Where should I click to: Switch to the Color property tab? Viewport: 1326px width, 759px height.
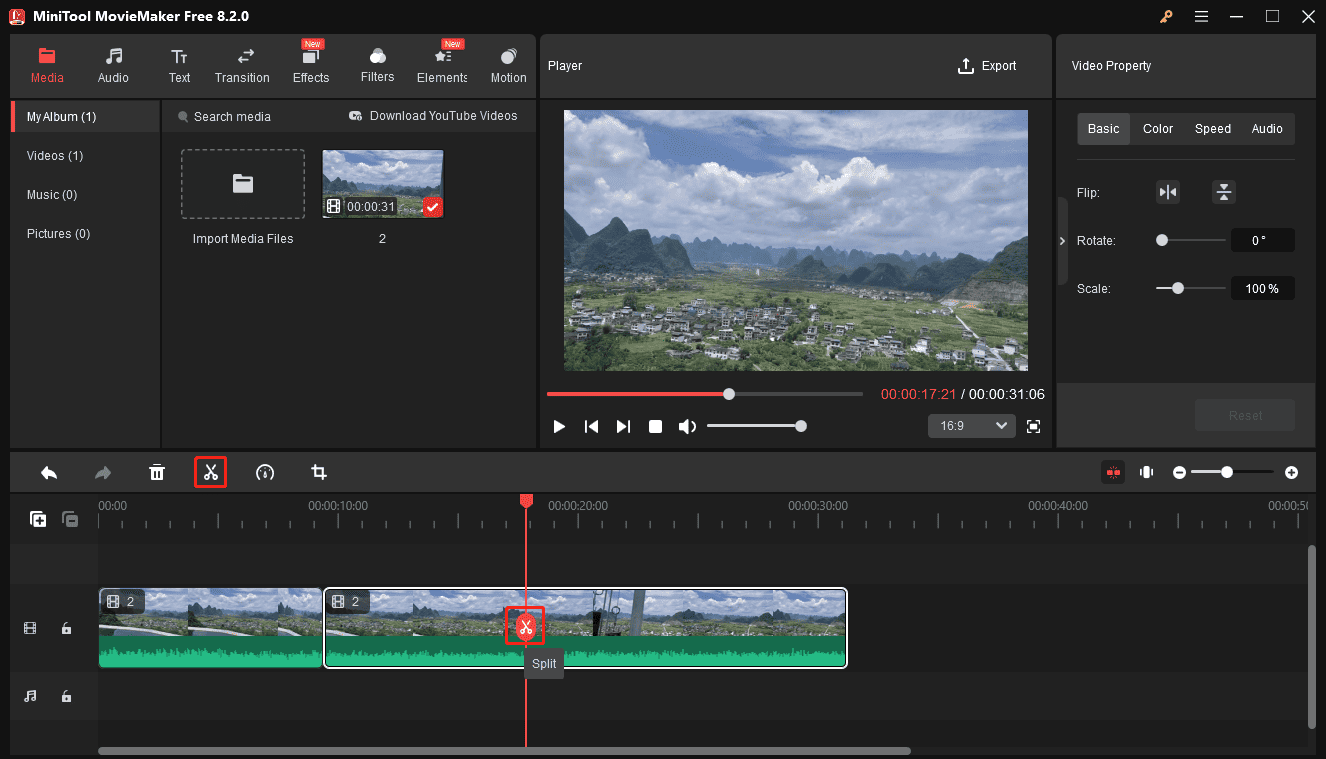click(1158, 129)
